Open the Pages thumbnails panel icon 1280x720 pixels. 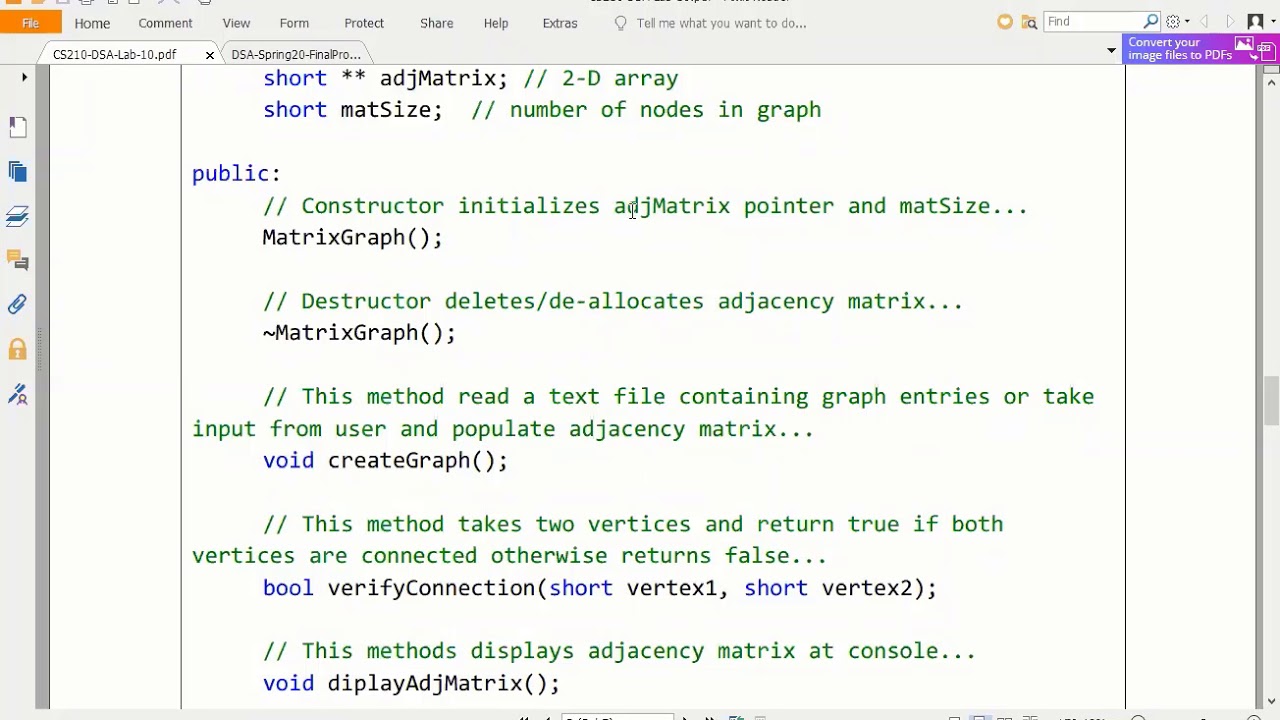(17, 172)
